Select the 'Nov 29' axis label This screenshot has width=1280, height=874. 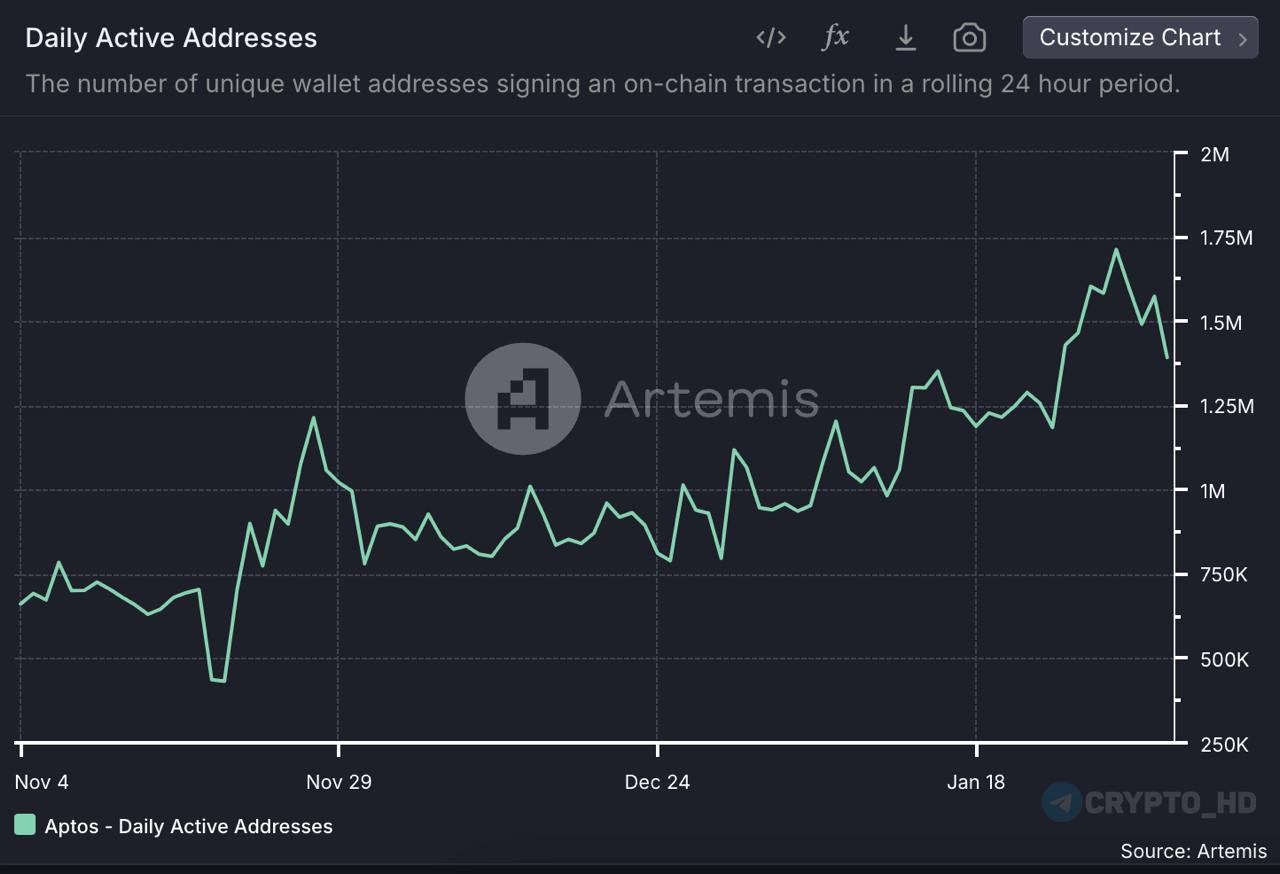click(339, 782)
